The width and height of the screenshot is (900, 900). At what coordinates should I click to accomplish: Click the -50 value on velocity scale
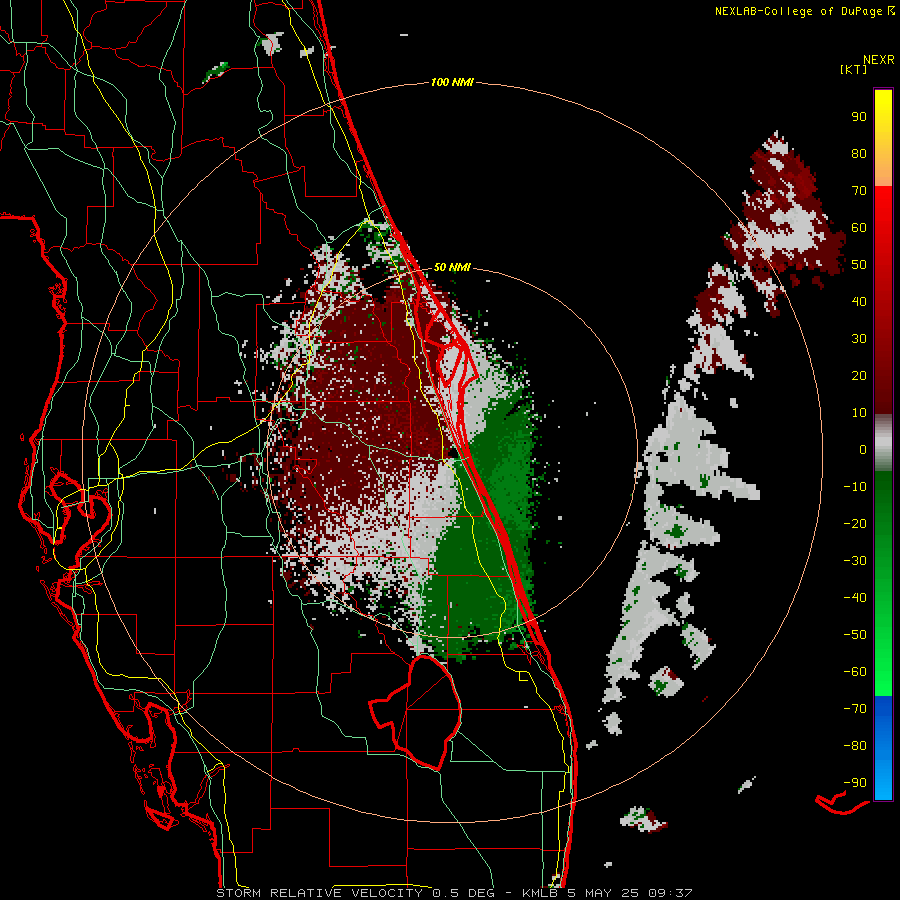(855, 635)
